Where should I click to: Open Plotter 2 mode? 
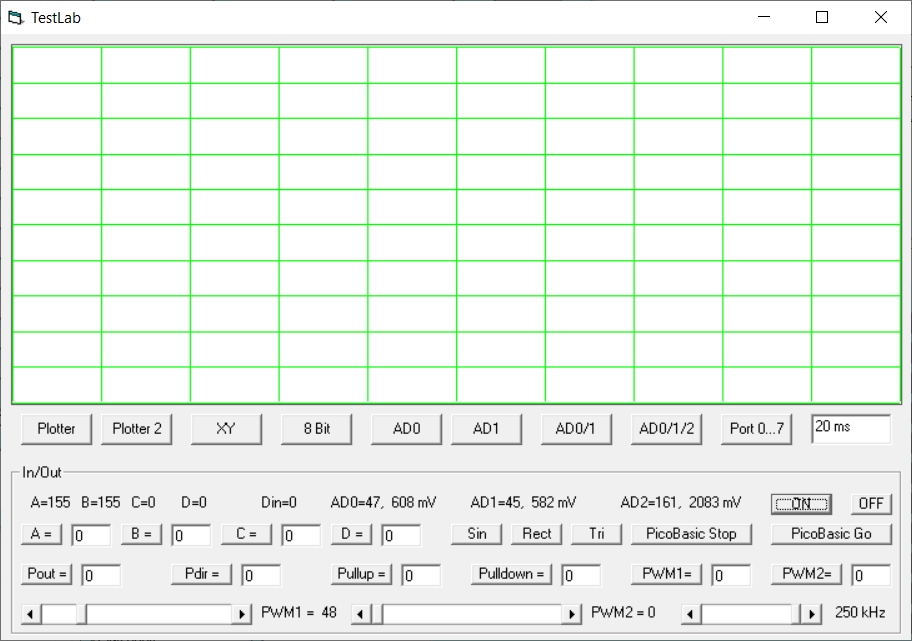point(136,429)
